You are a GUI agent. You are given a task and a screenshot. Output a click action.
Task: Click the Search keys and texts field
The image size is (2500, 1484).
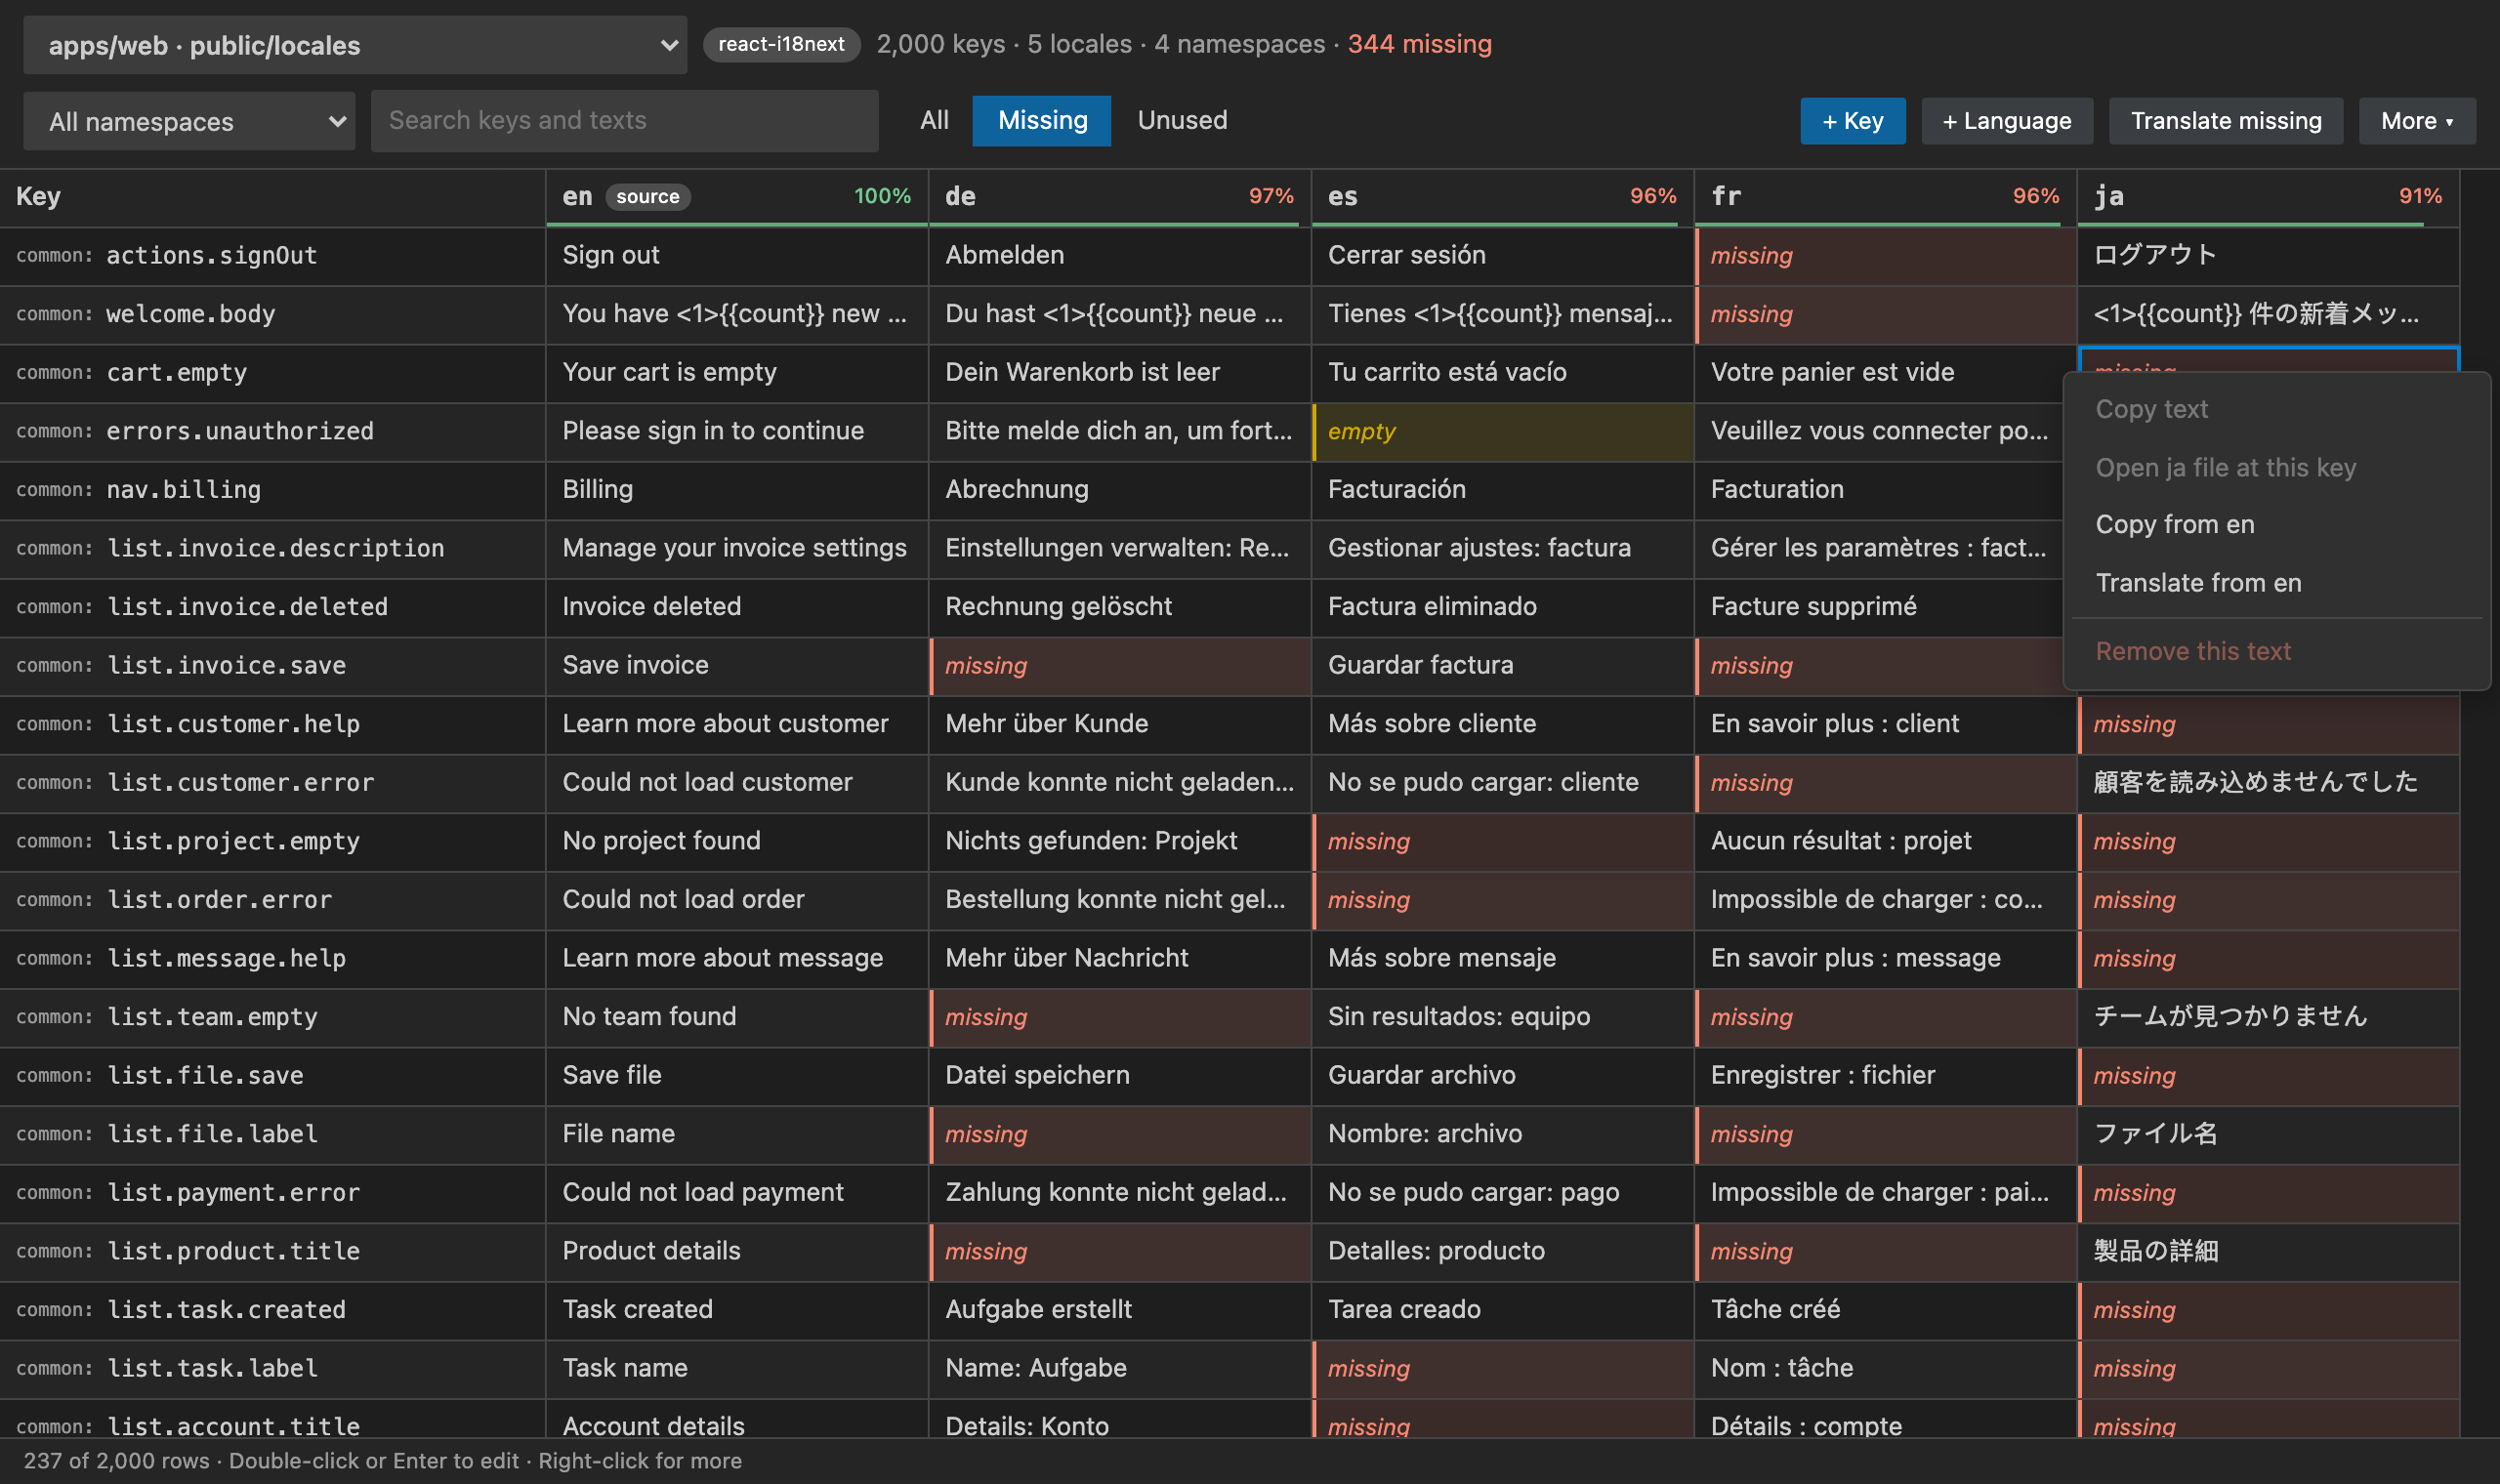pyautogui.click(x=624, y=121)
